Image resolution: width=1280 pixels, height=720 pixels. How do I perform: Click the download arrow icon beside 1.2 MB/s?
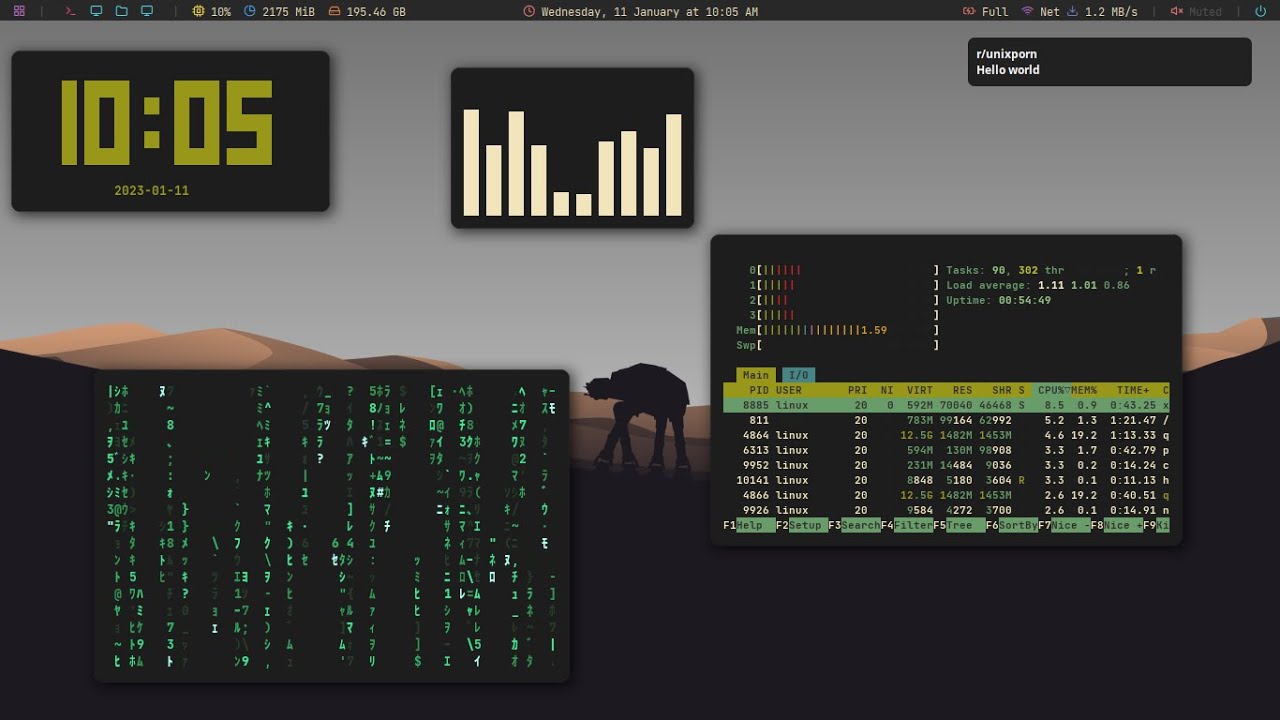tap(1073, 12)
